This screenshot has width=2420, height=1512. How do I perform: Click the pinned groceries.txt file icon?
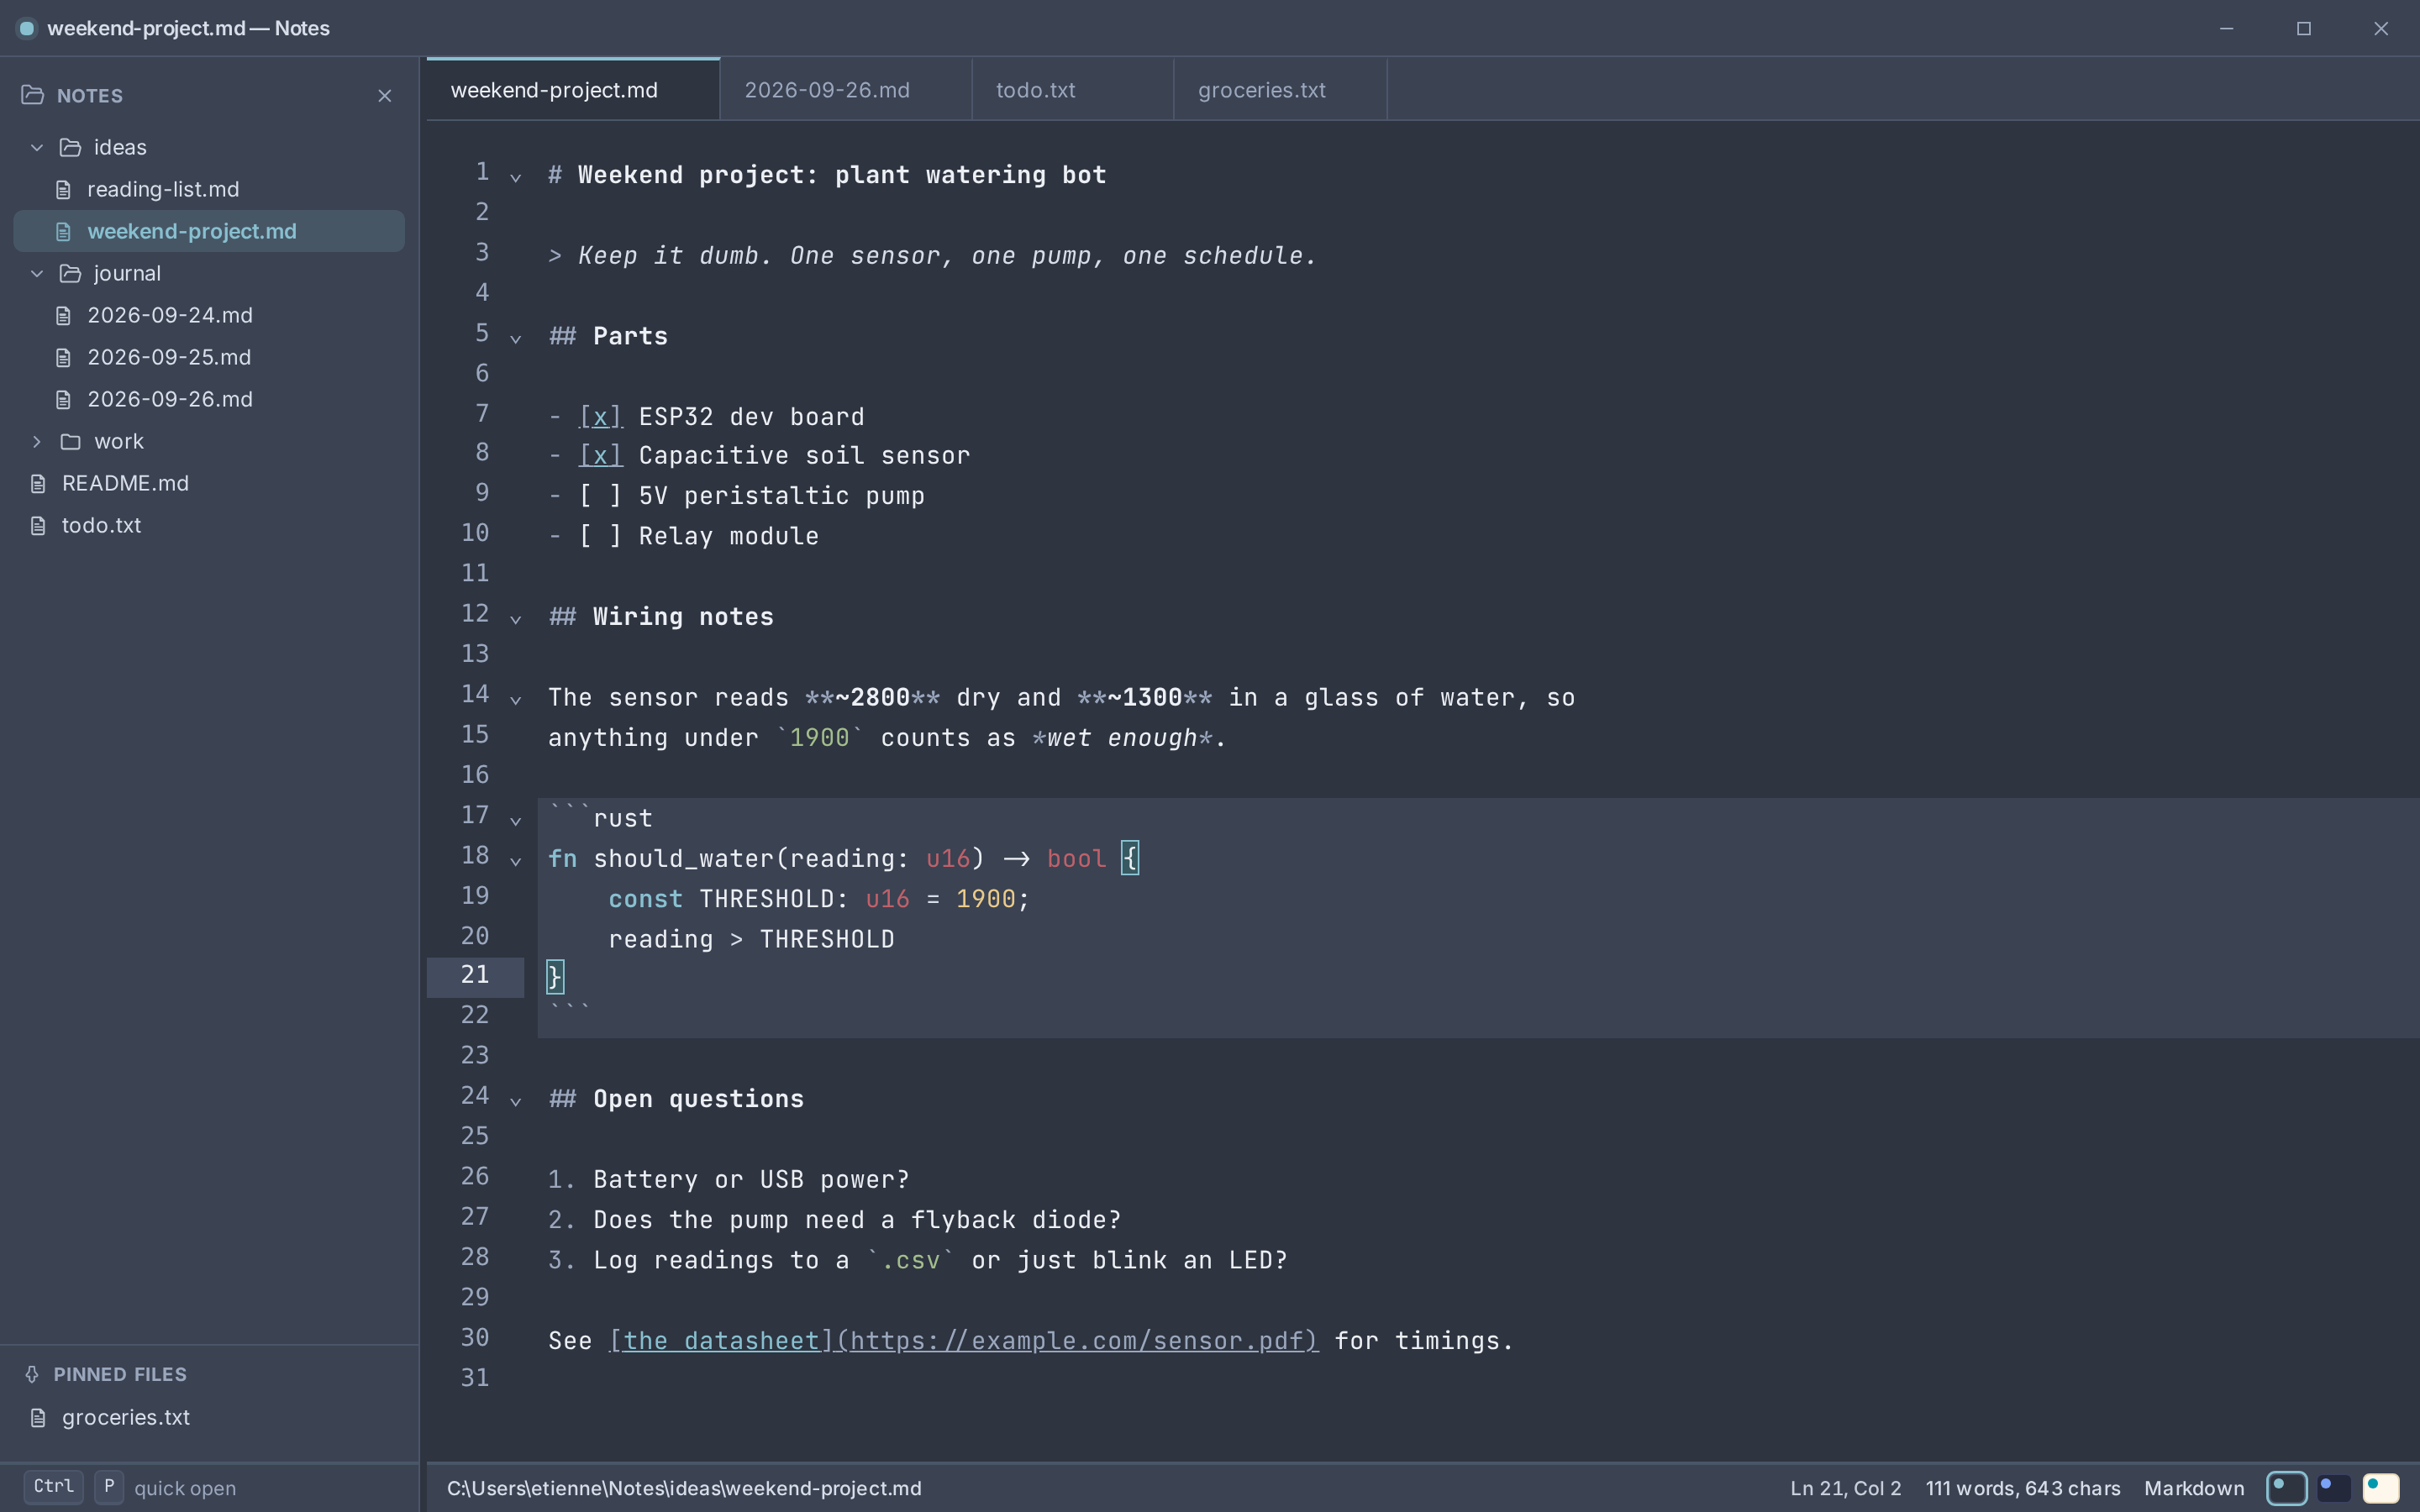tap(38, 1418)
